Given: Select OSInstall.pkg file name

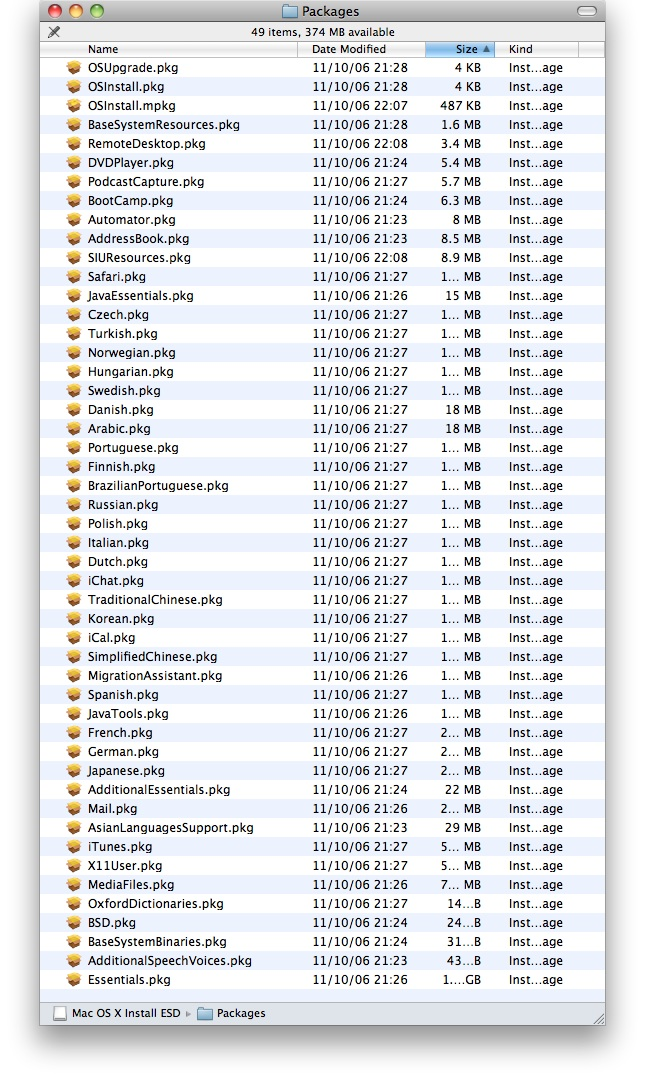Looking at the screenshot, I should click(x=126, y=87).
